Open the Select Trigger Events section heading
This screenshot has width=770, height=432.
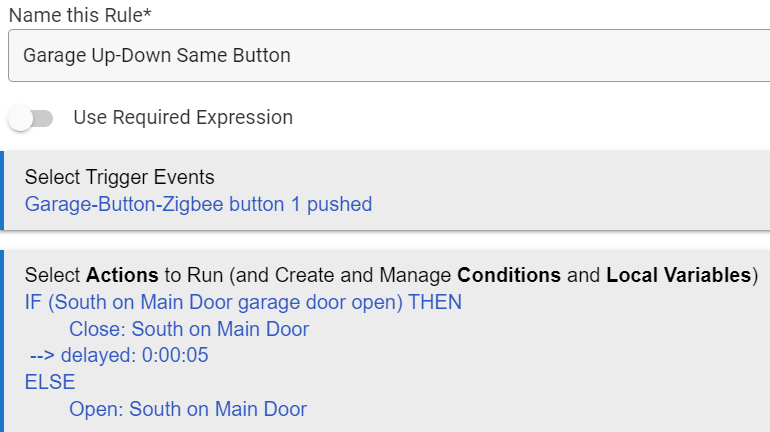coord(119,178)
